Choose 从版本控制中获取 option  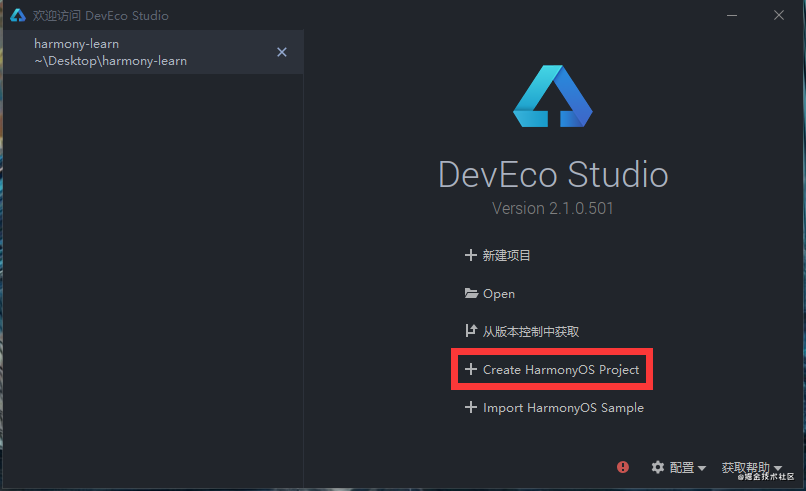pyautogui.click(x=522, y=332)
